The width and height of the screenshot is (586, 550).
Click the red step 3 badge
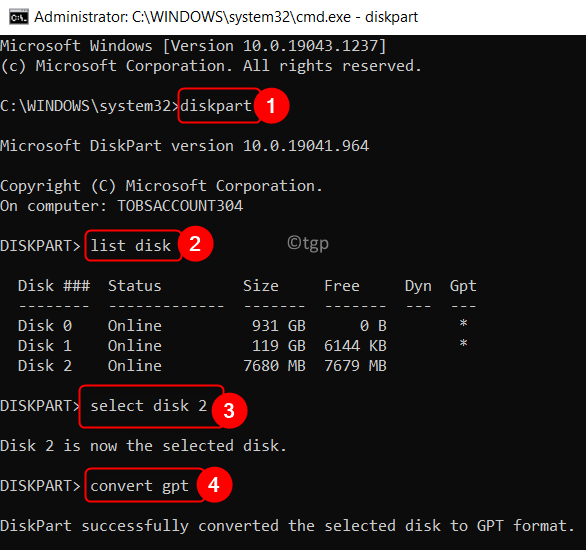tap(229, 410)
